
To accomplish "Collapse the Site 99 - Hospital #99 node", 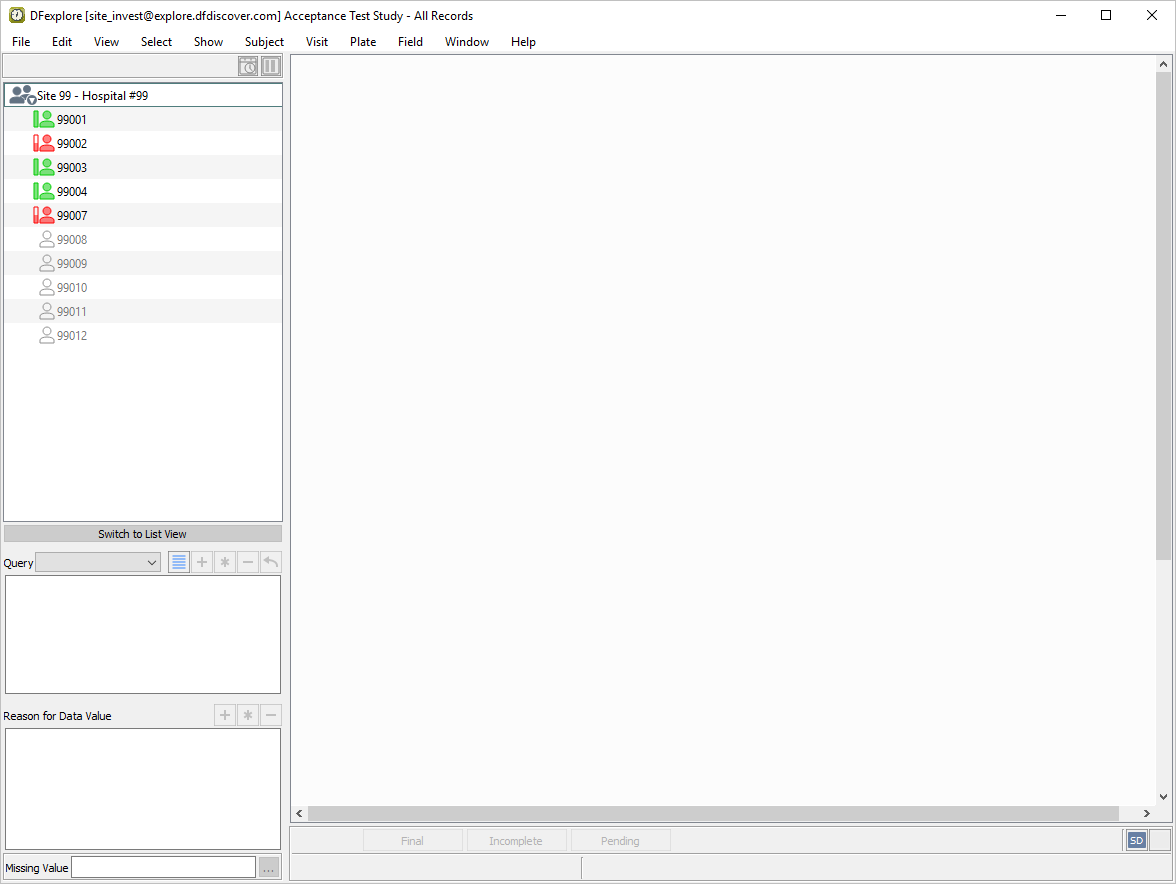I will coord(21,96).
